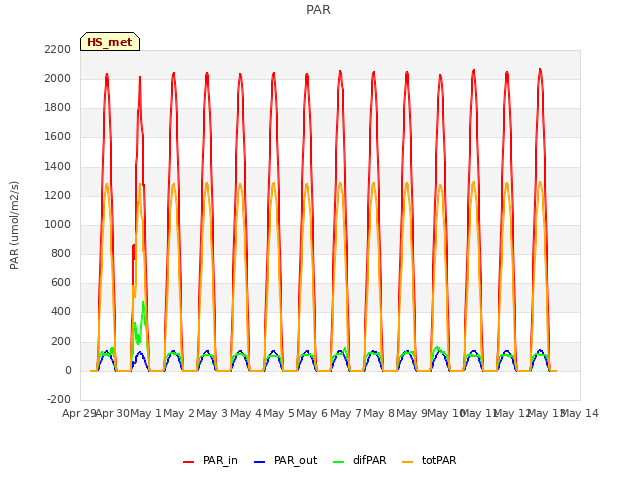Click the 200 y-axis tick label
640x480 pixels.
click(61, 341)
